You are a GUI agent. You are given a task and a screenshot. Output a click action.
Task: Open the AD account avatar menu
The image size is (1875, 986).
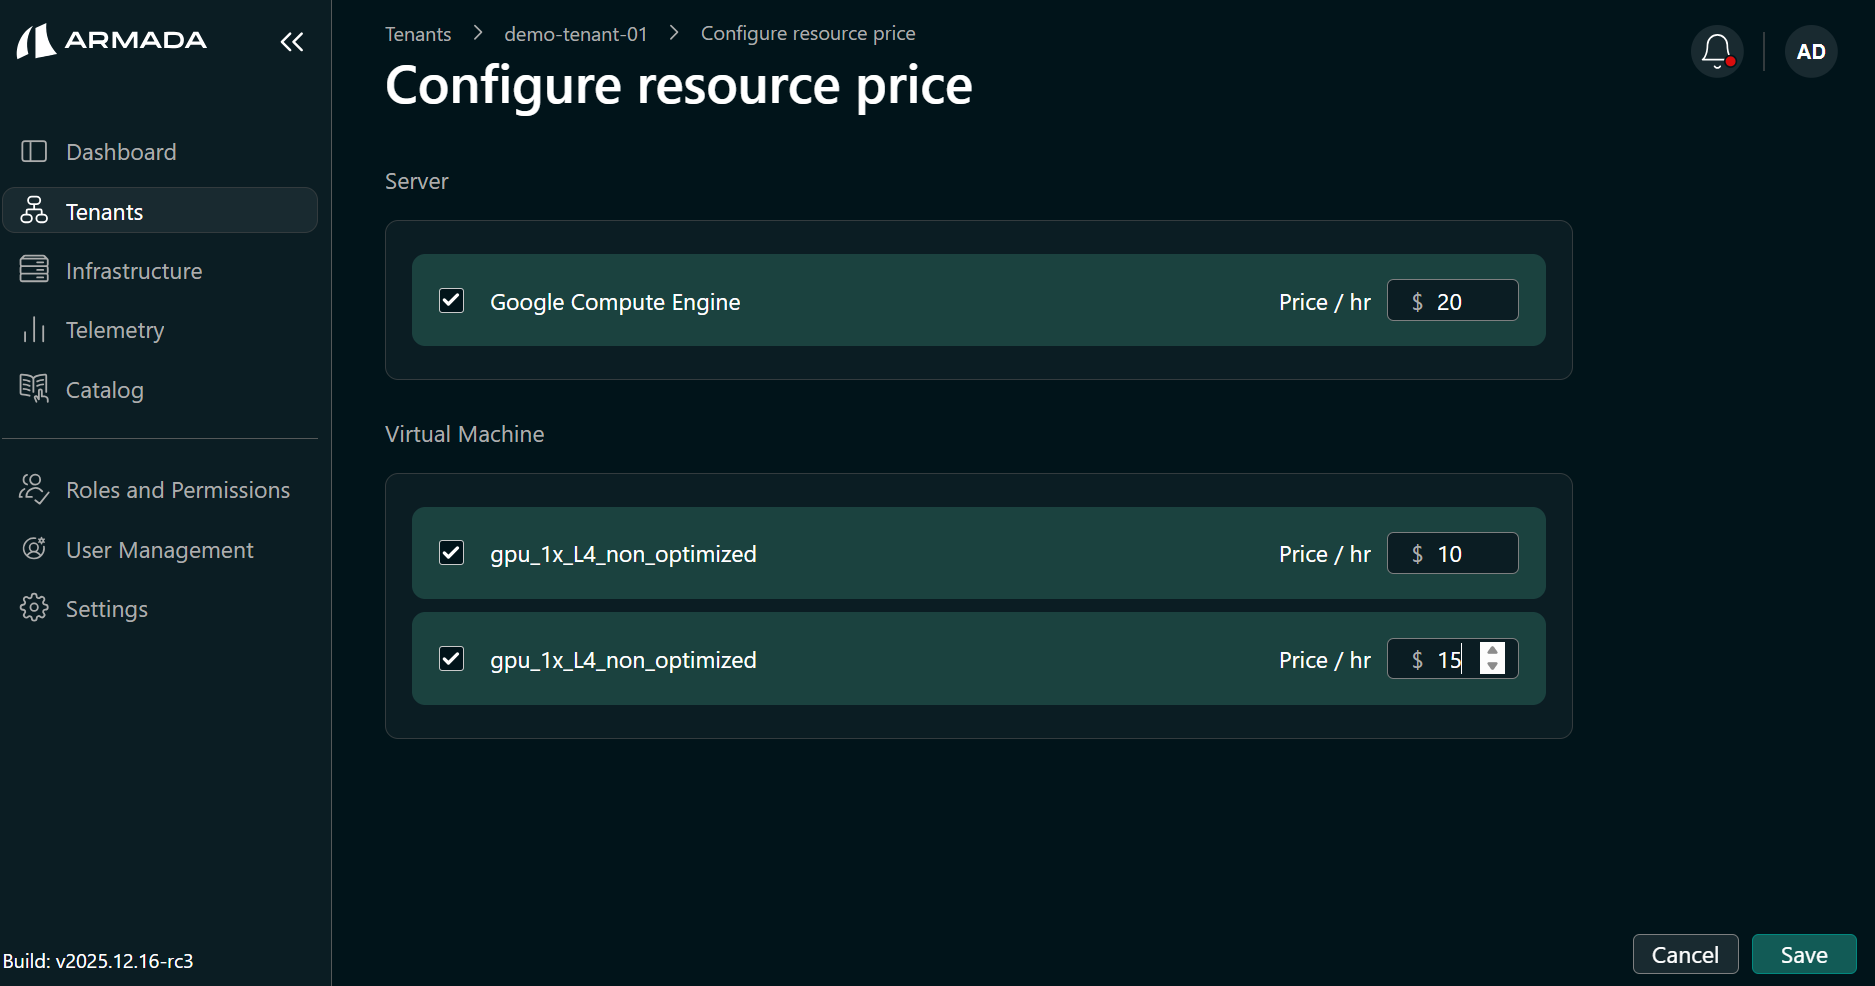(x=1810, y=51)
